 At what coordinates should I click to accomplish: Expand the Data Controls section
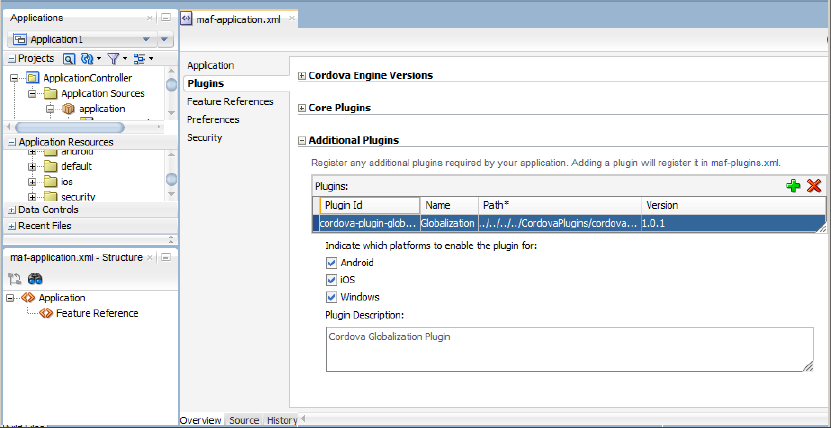(12, 210)
